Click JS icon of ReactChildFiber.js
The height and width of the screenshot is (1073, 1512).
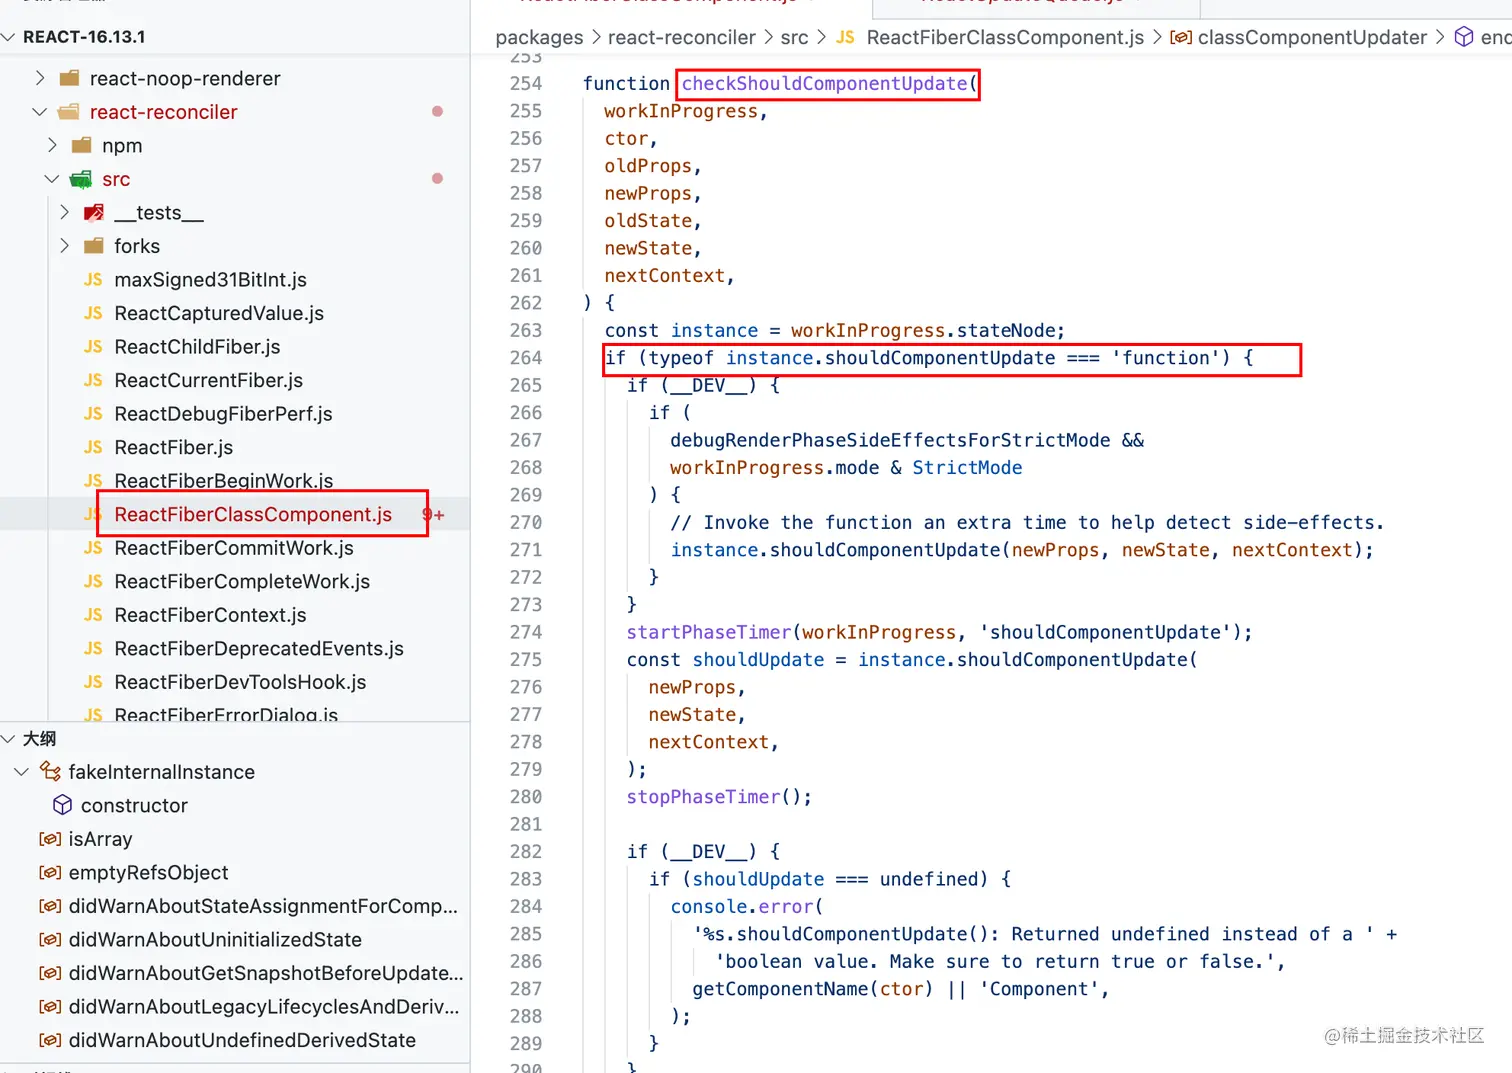[93, 347]
